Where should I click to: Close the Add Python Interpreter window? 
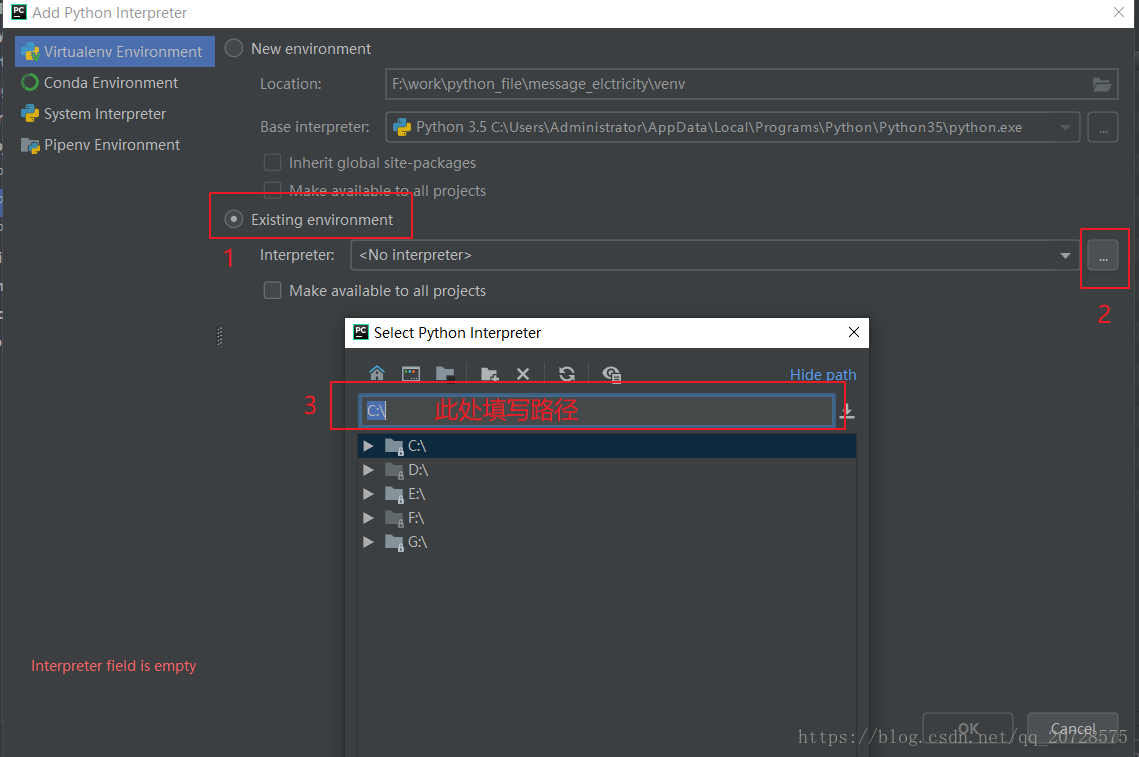1119,12
